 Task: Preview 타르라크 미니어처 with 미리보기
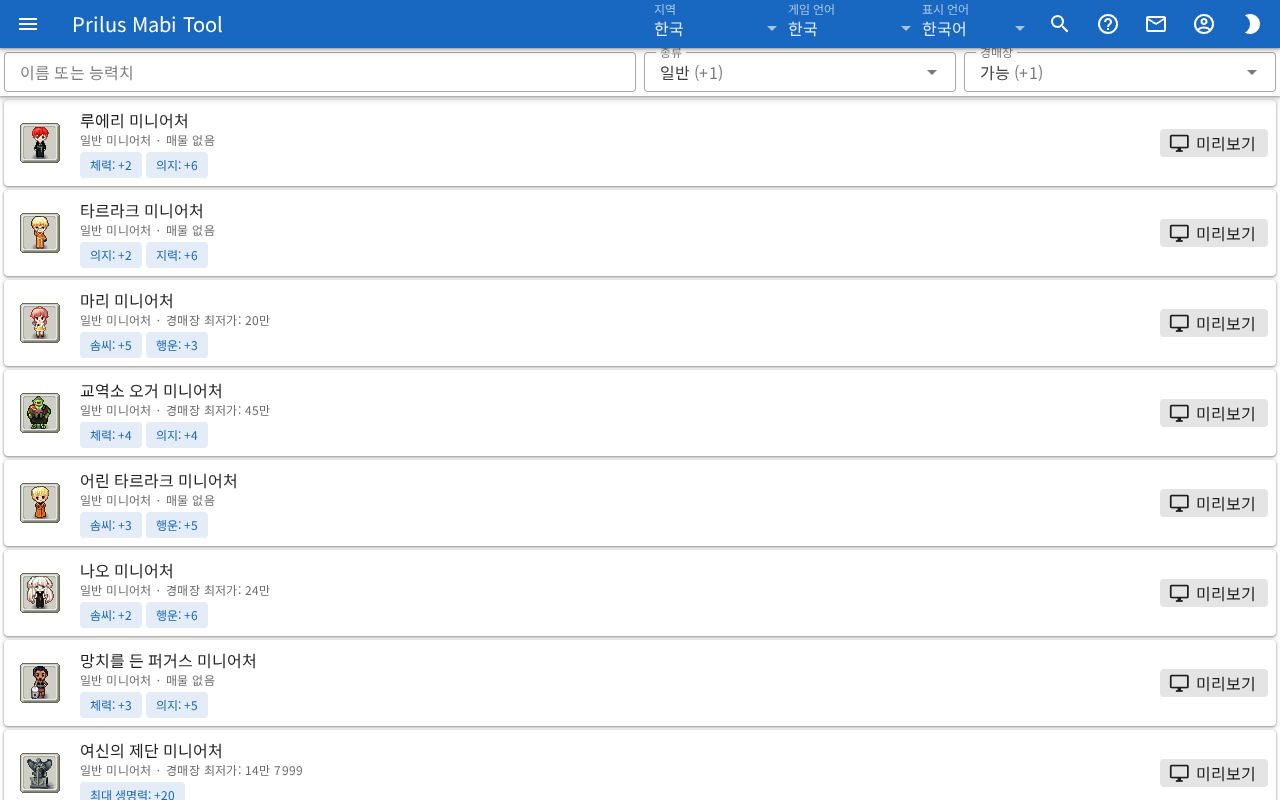pyautogui.click(x=1214, y=233)
